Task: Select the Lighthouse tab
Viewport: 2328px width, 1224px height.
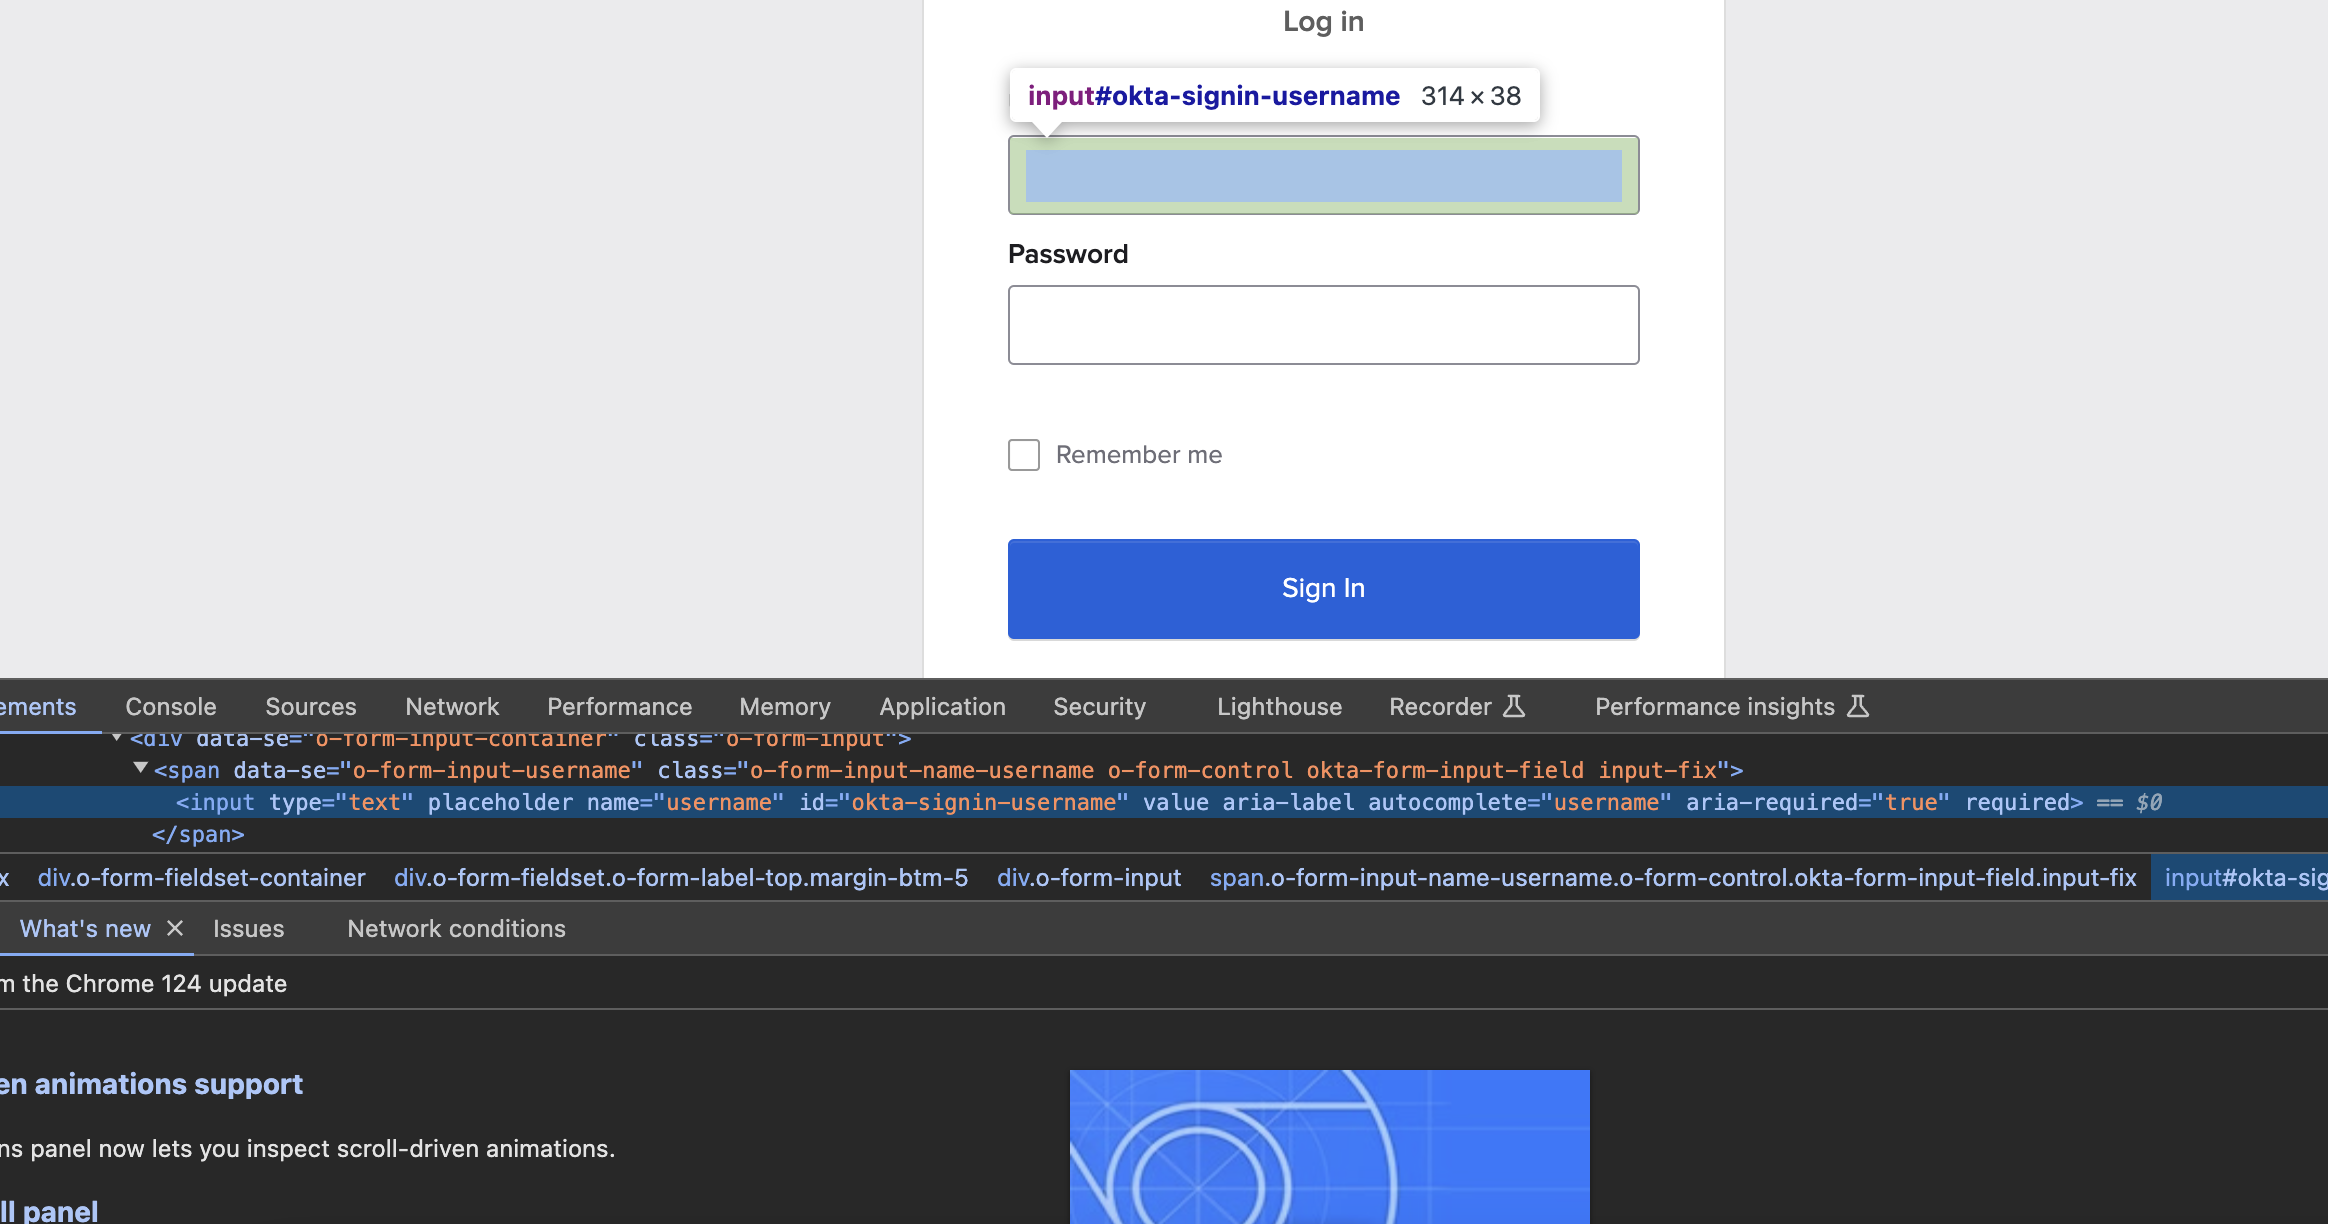Action: [x=1279, y=707]
